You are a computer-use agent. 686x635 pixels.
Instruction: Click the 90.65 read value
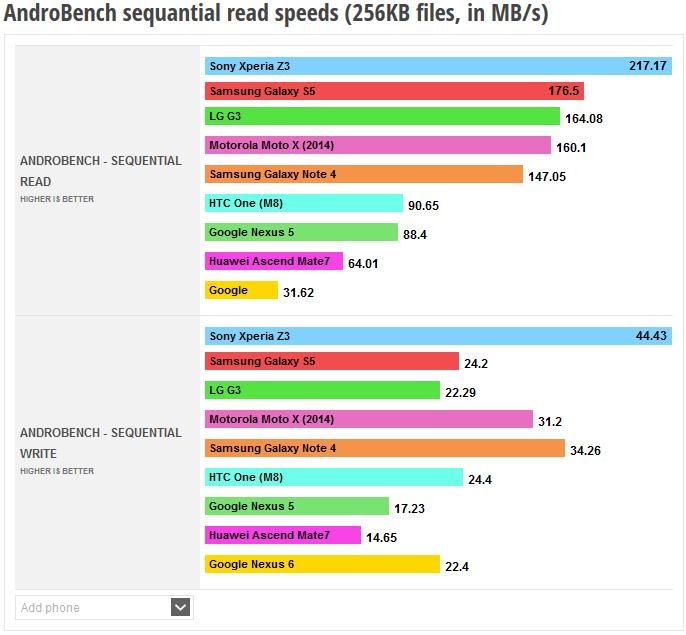pos(423,206)
